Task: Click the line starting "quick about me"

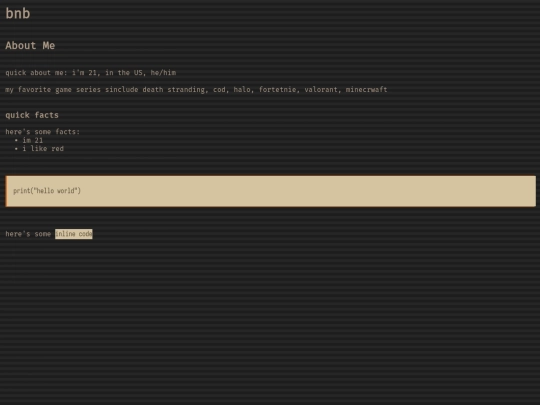Action: 91,73
